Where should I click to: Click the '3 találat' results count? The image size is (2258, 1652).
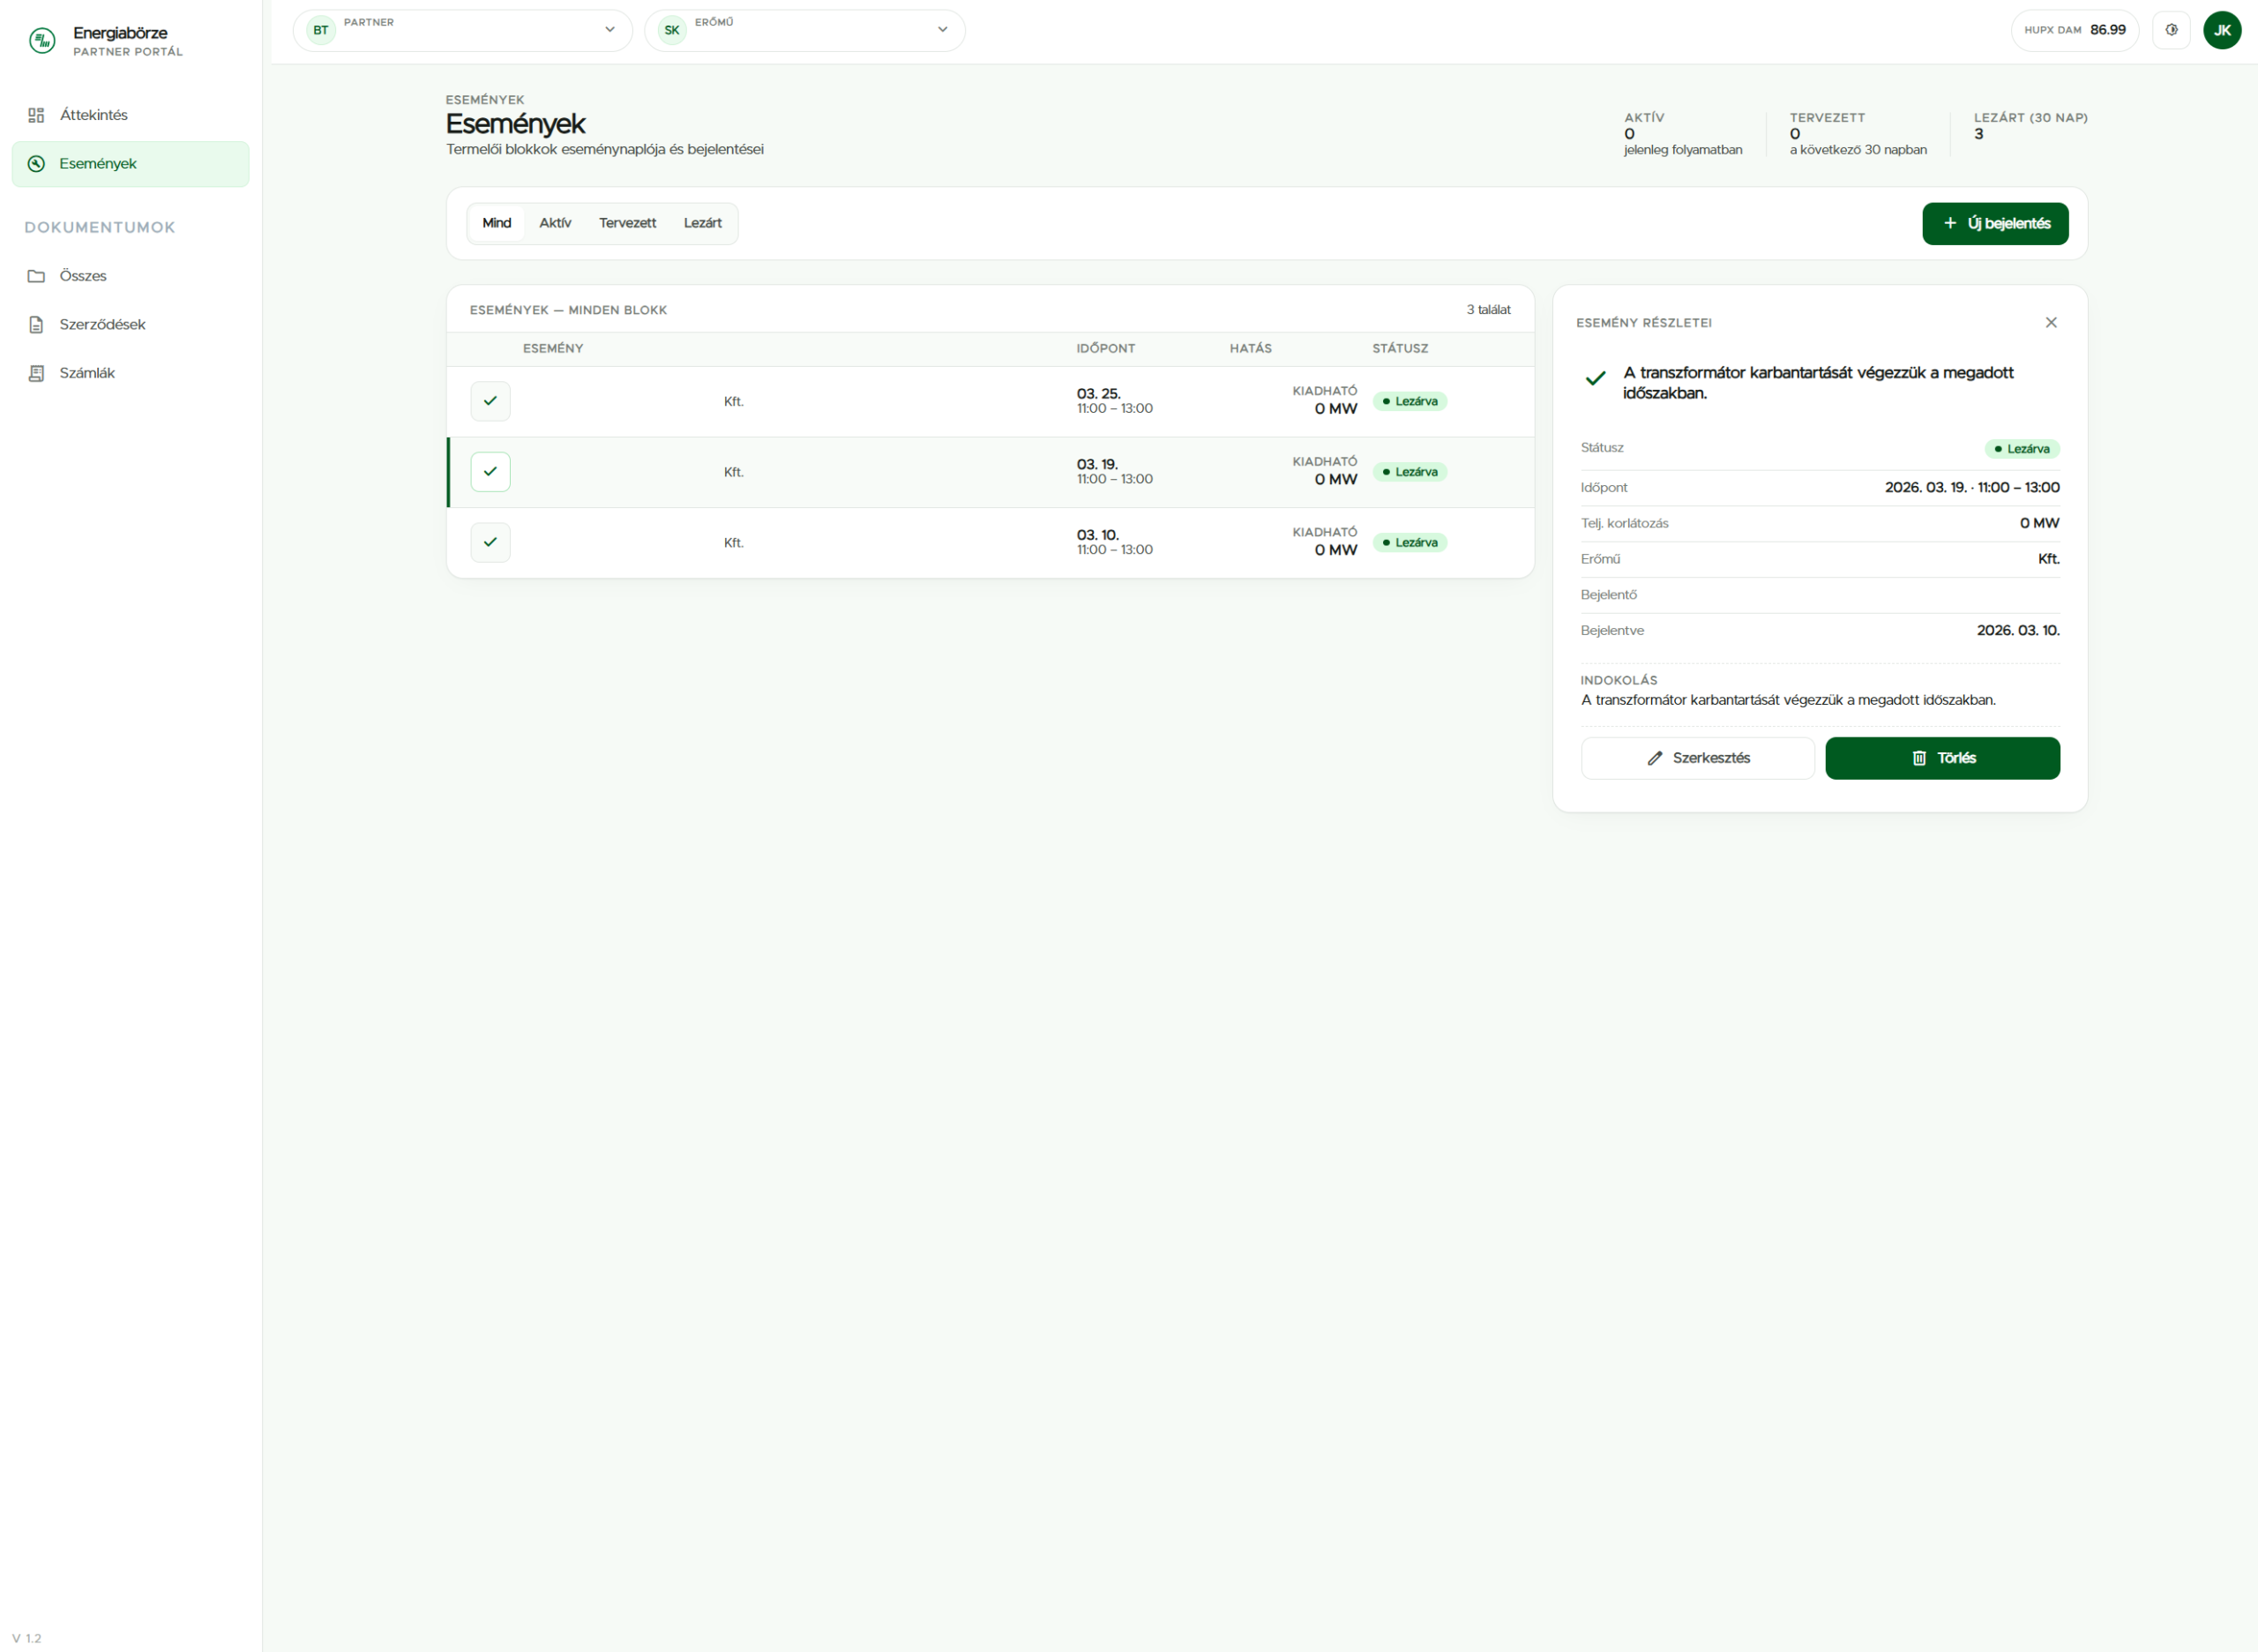click(1487, 310)
